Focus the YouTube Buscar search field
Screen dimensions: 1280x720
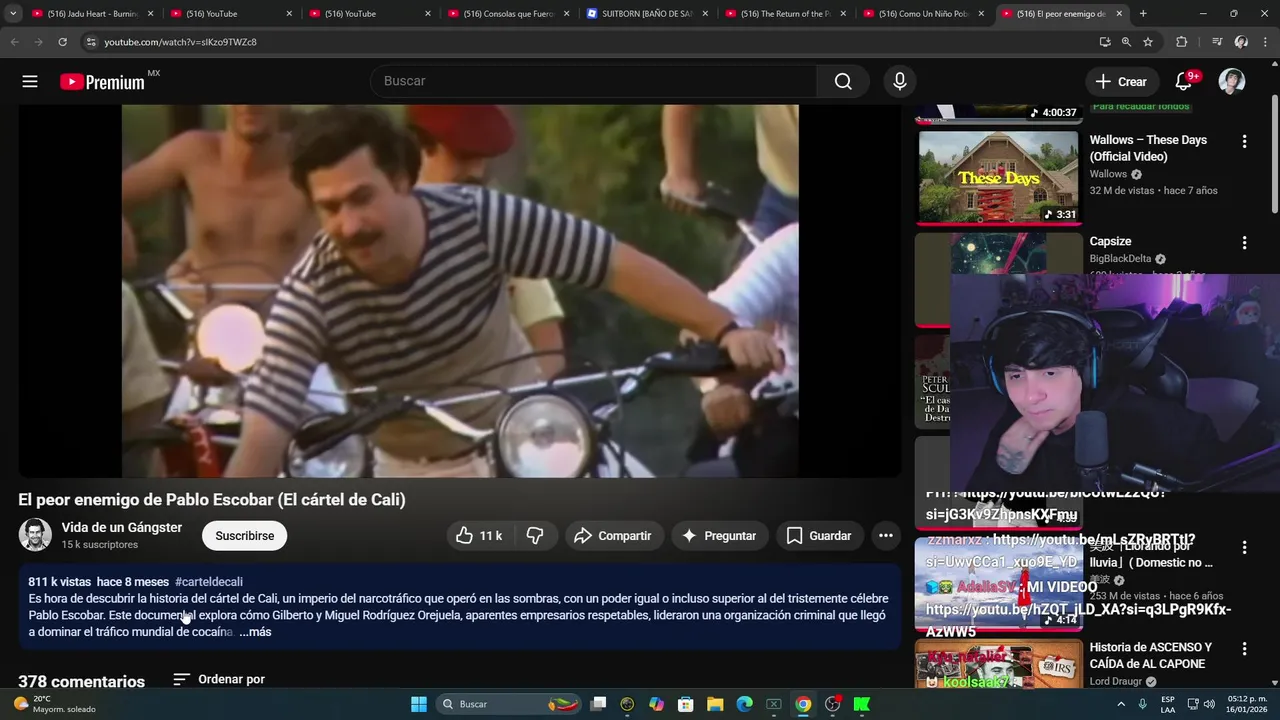click(x=593, y=81)
